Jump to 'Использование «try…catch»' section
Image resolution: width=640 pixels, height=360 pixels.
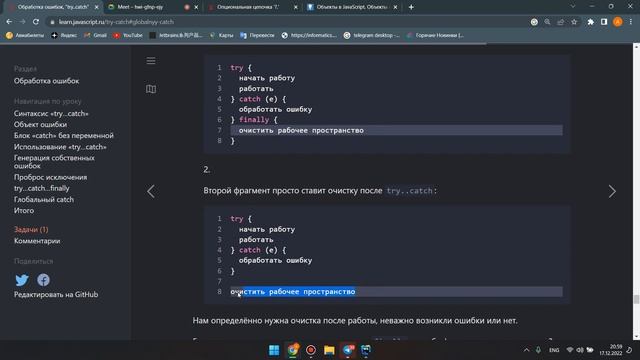tap(60, 147)
